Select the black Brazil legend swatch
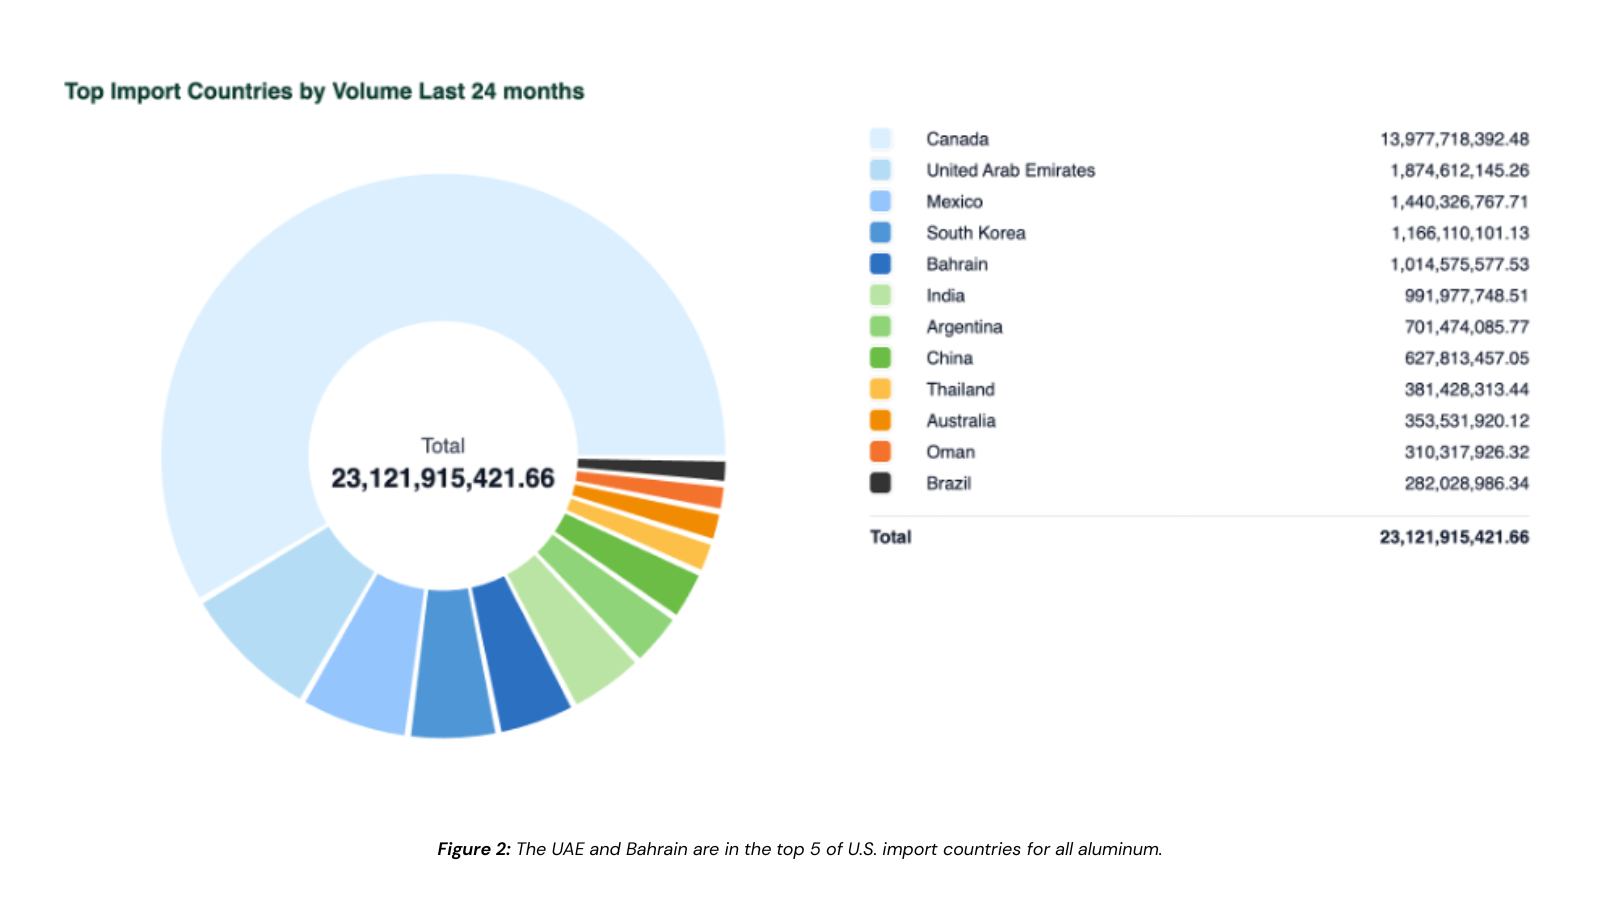Viewport: 1600px width, 900px height. [880, 483]
